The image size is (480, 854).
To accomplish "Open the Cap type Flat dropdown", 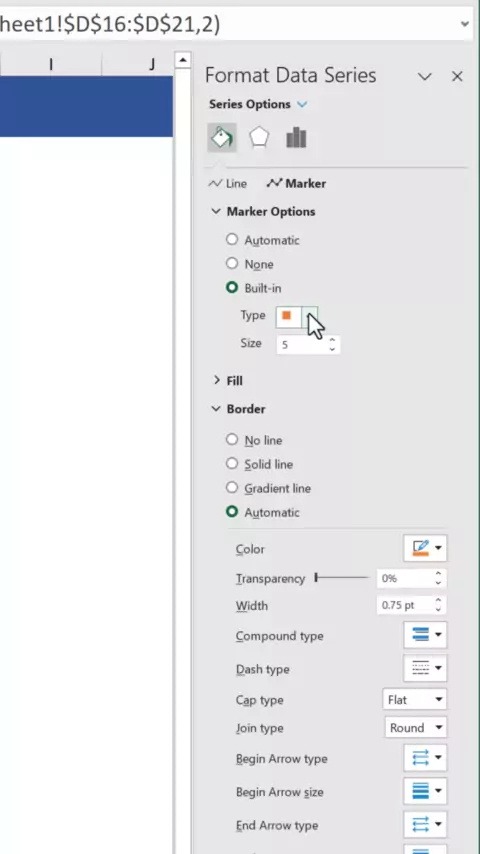I will [x=415, y=699].
